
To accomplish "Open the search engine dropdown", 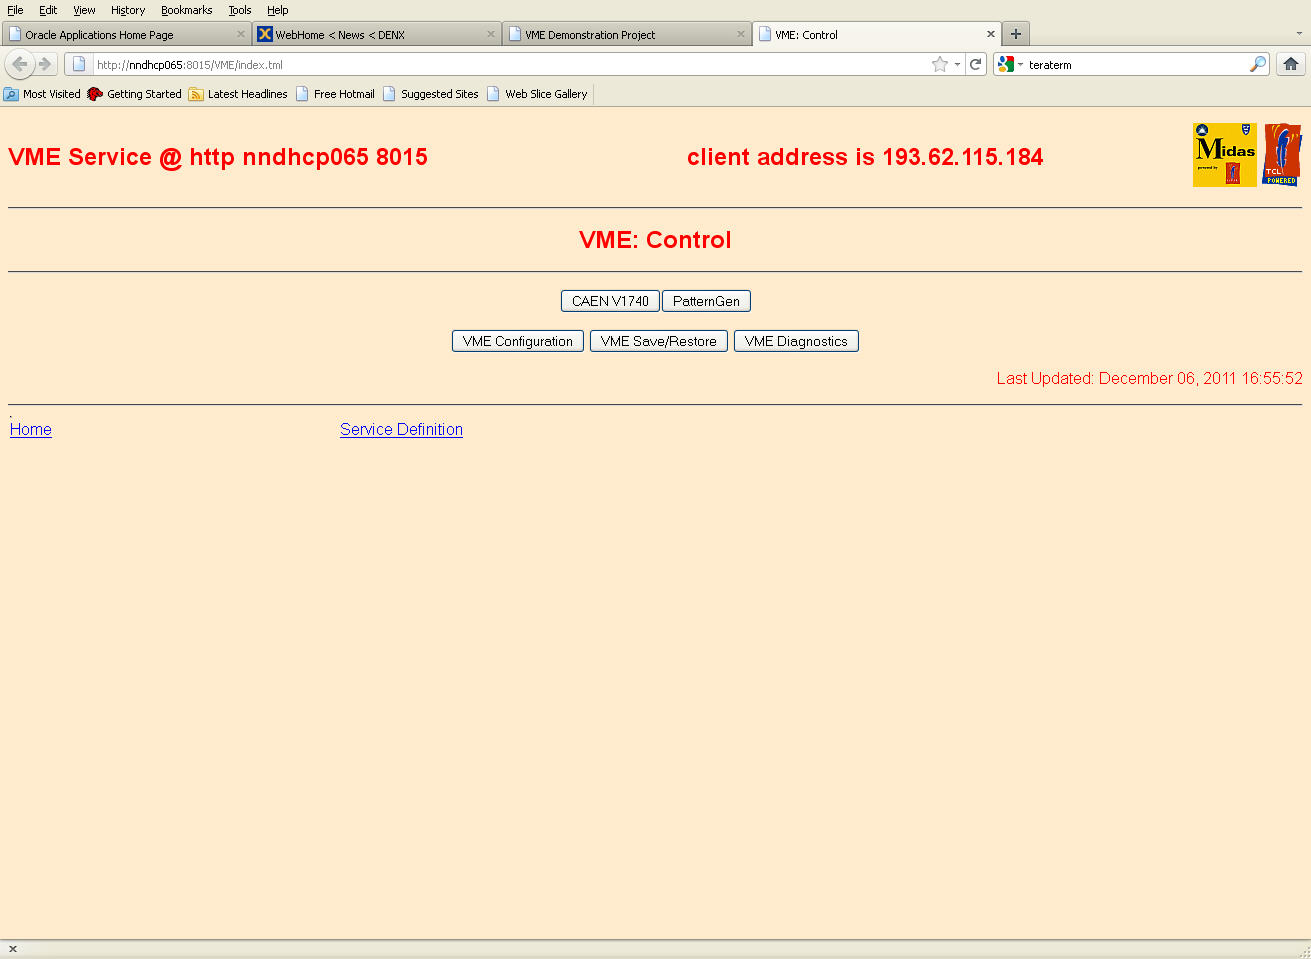I will click(1011, 64).
